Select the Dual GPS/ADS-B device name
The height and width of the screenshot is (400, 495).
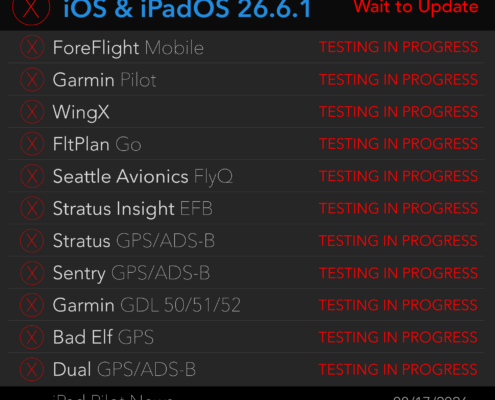[x=124, y=370]
